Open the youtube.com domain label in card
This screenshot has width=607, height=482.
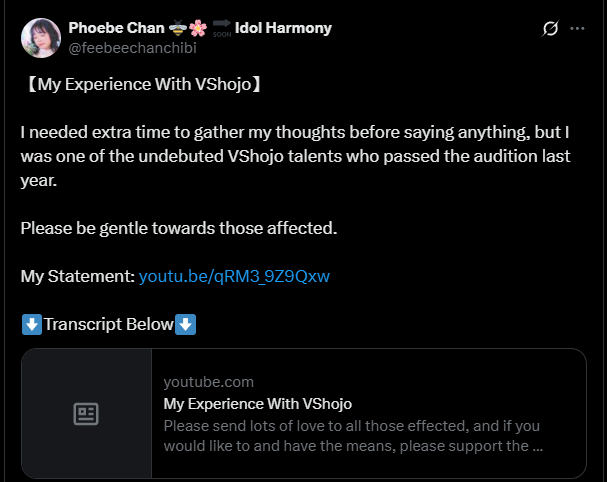[x=209, y=382]
